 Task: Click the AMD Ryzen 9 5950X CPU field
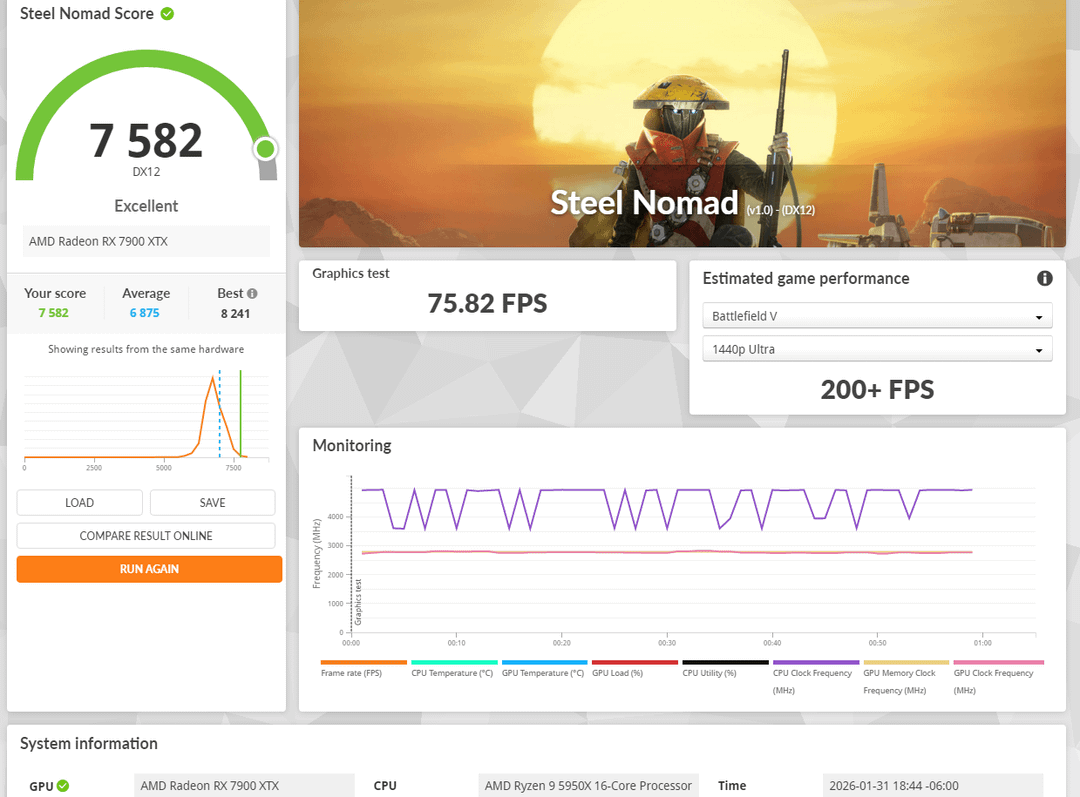[588, 786]
